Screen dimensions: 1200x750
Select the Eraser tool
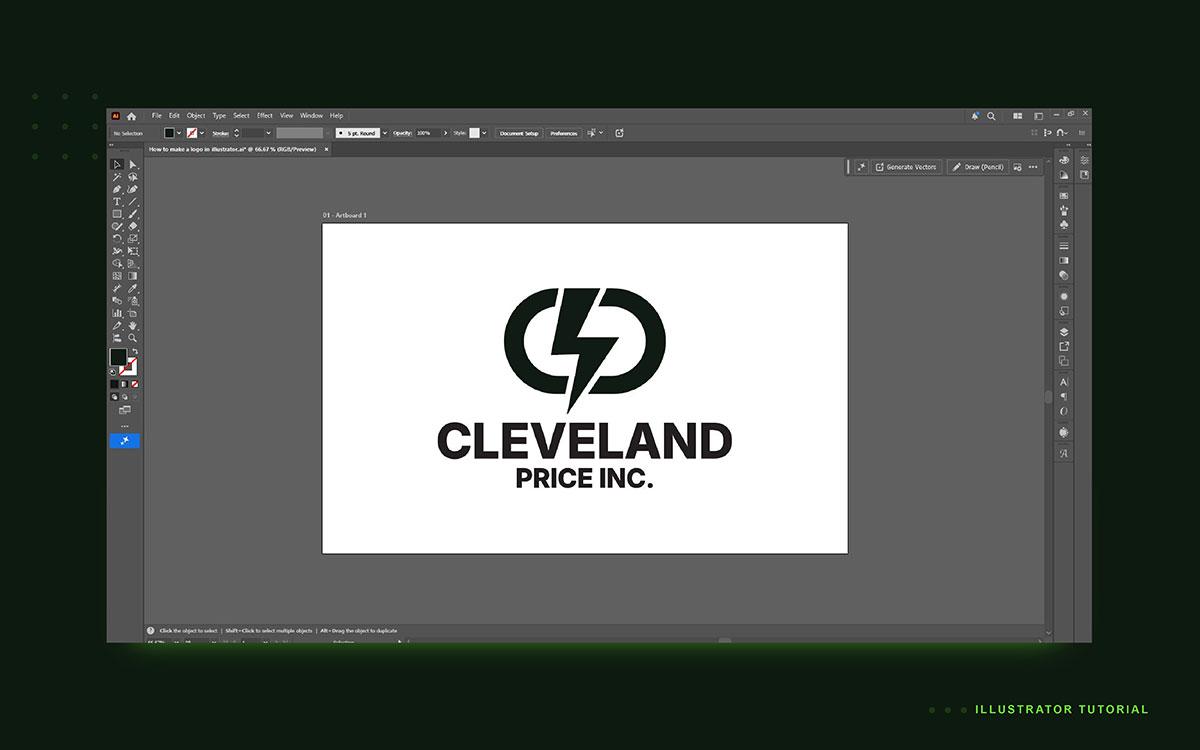coord(133,227)
